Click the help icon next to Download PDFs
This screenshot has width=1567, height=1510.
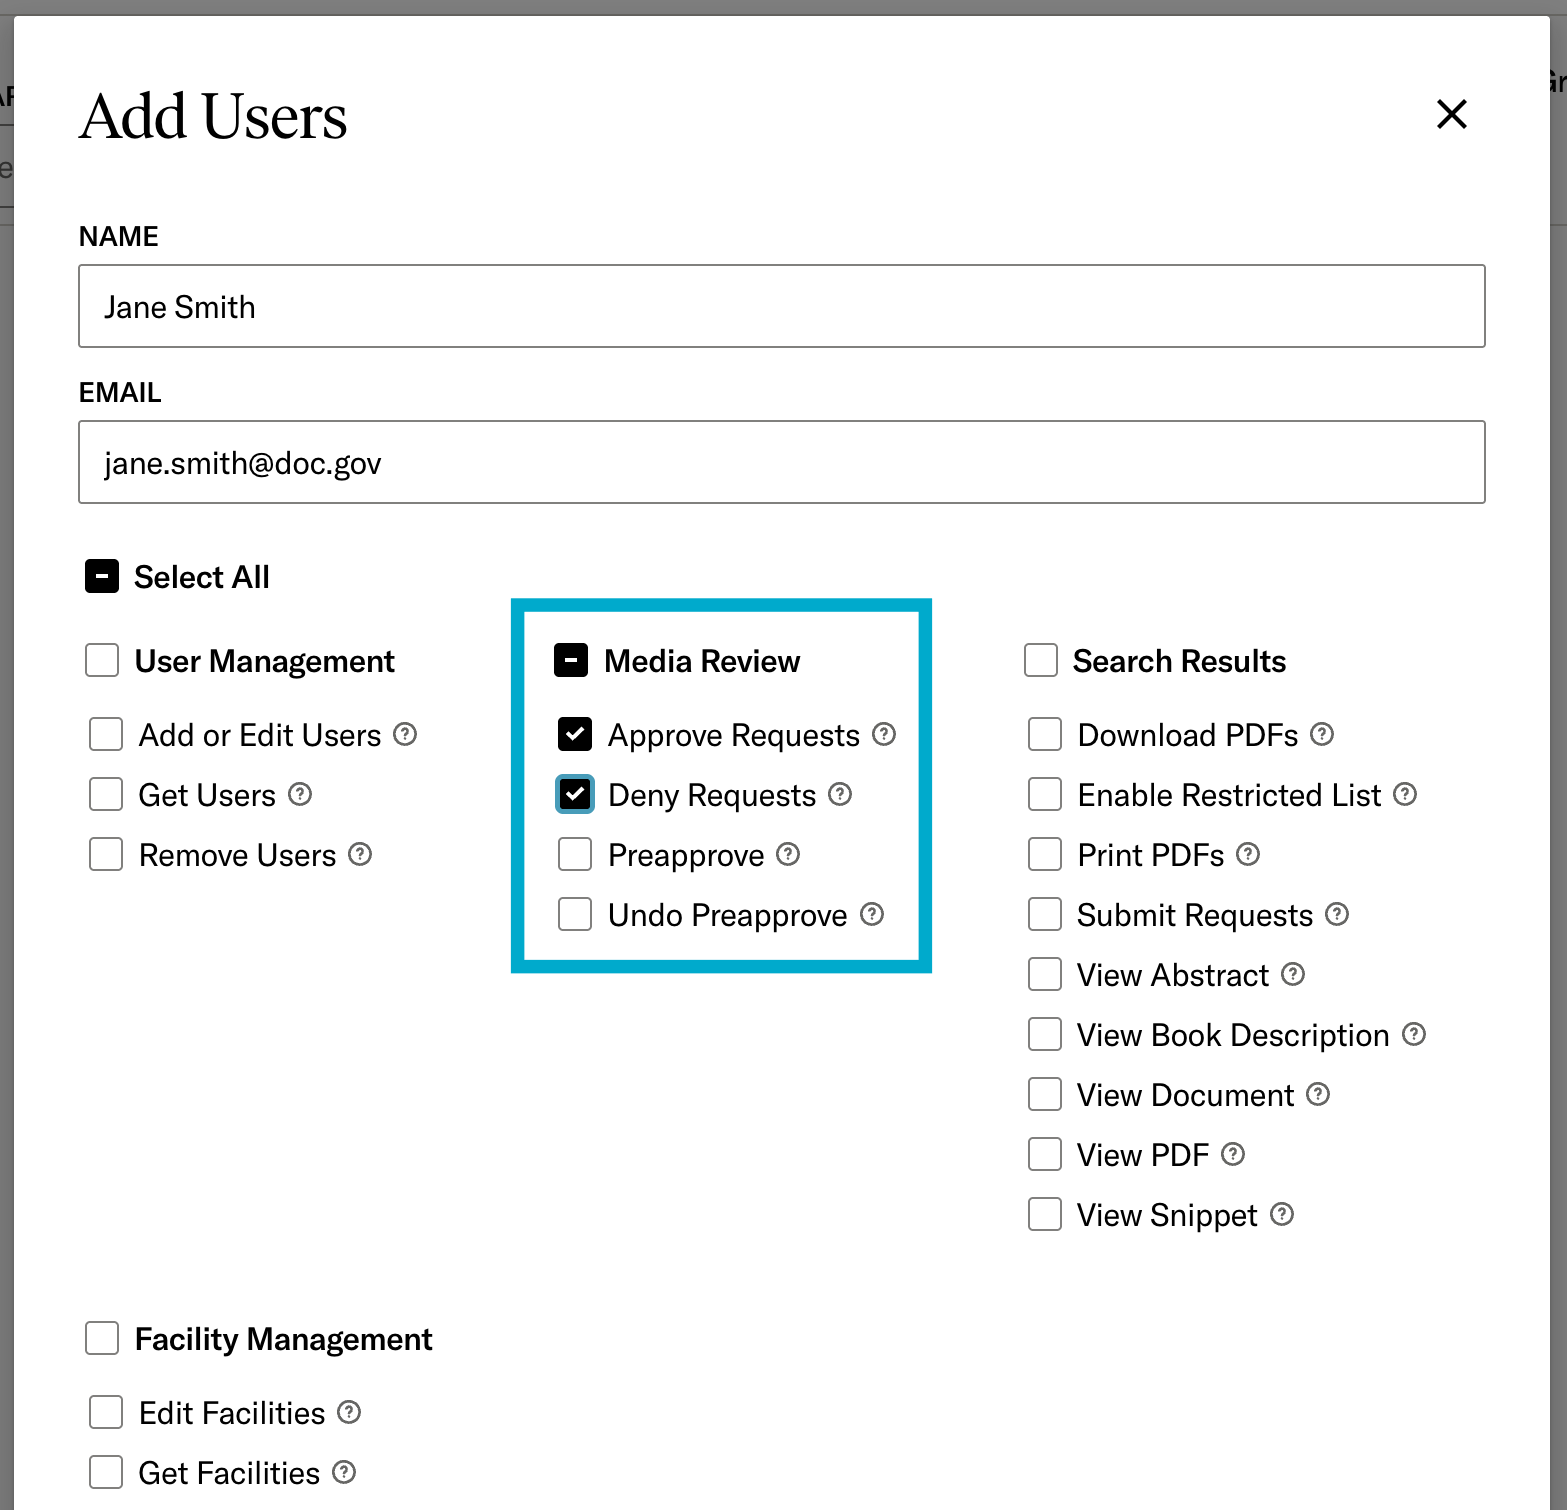1322,734
